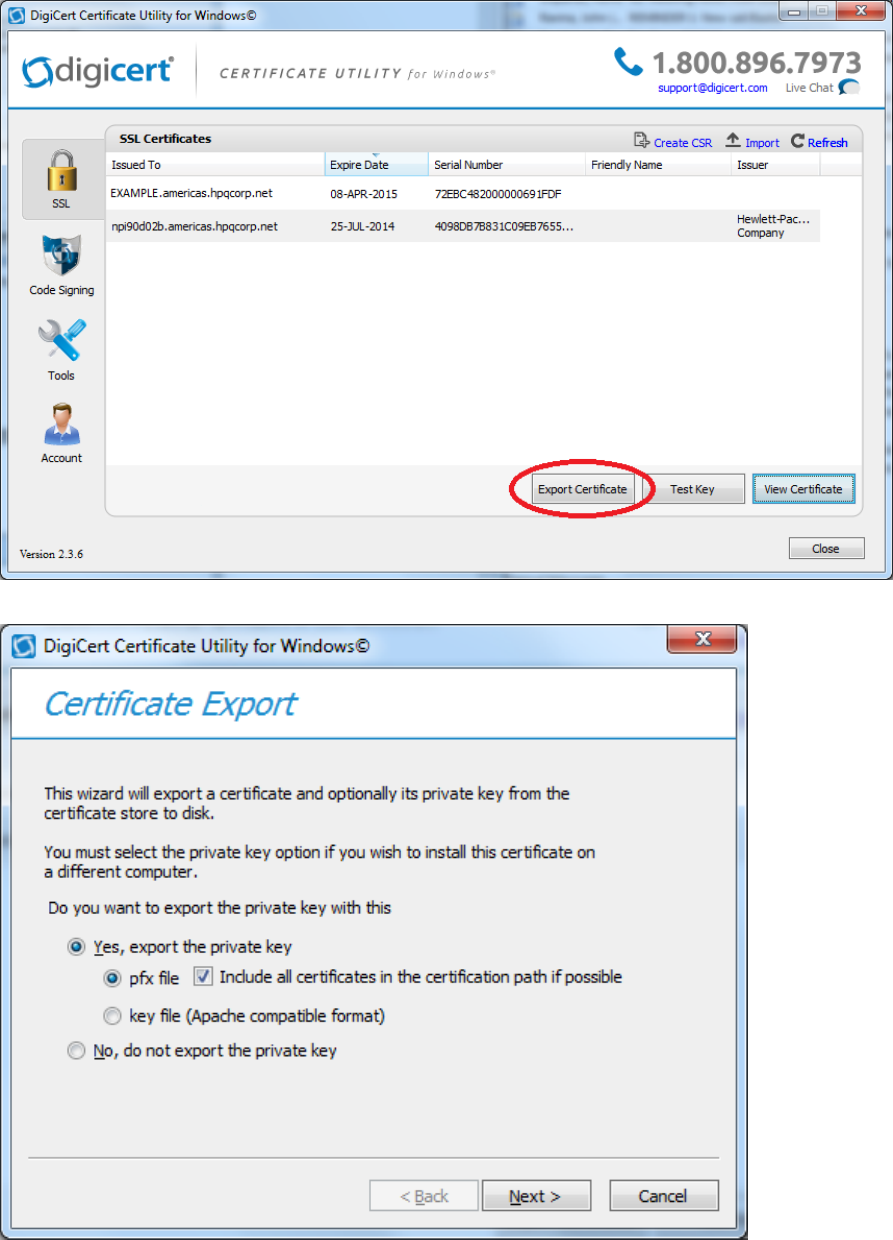Sort by Friendly Name column
This screenshot has width=893, height=1240.
click(x=658, y=165)
